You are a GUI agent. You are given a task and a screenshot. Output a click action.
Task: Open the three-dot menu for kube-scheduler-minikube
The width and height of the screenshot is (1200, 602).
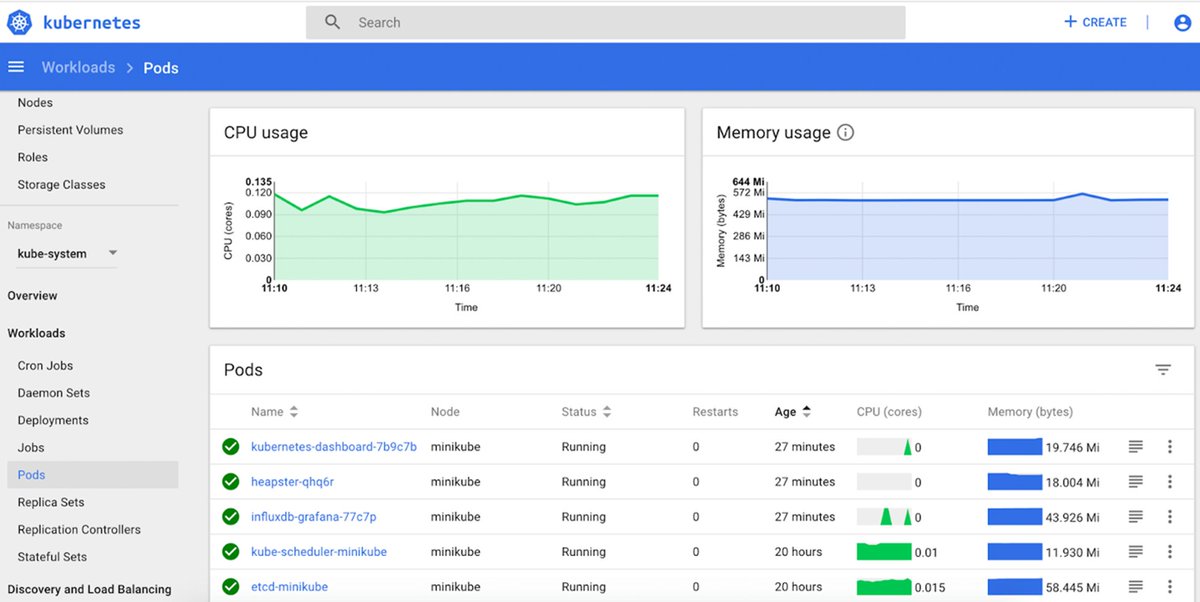coord(1170,552)
